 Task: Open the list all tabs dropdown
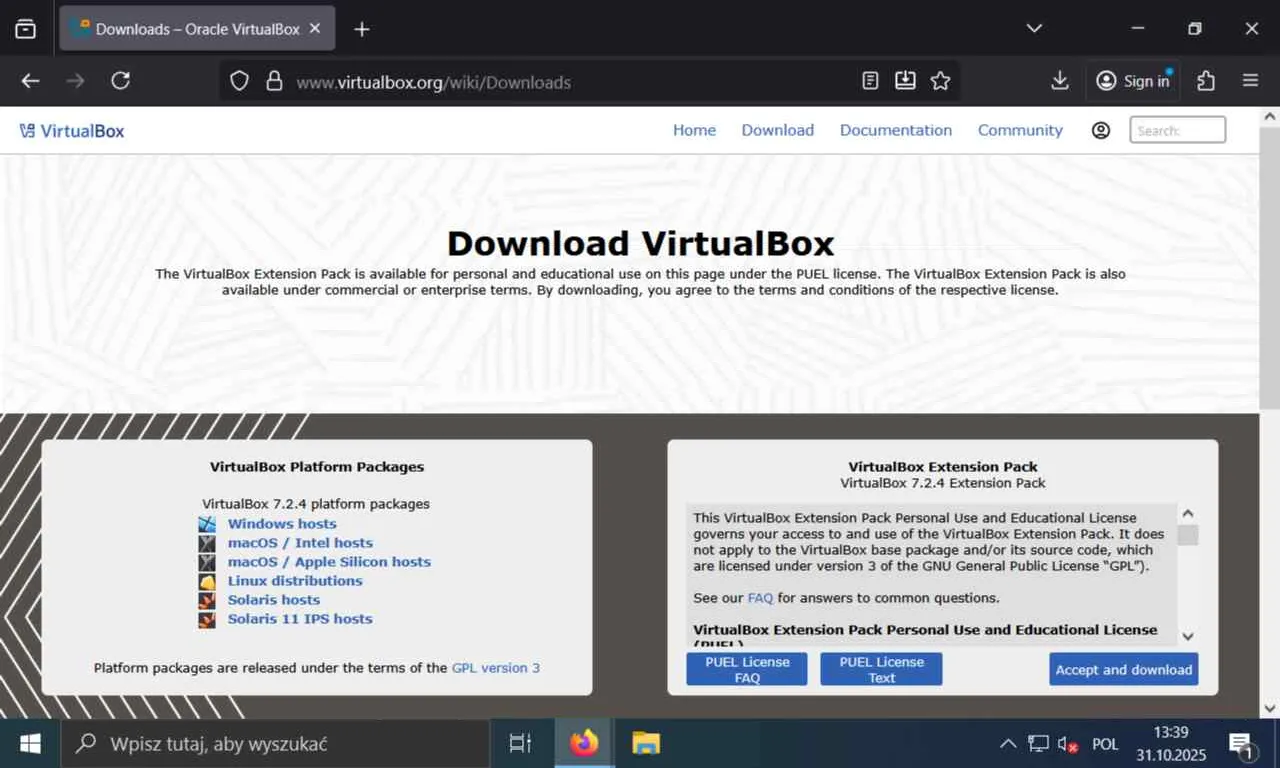click(x=1035, y=29)
